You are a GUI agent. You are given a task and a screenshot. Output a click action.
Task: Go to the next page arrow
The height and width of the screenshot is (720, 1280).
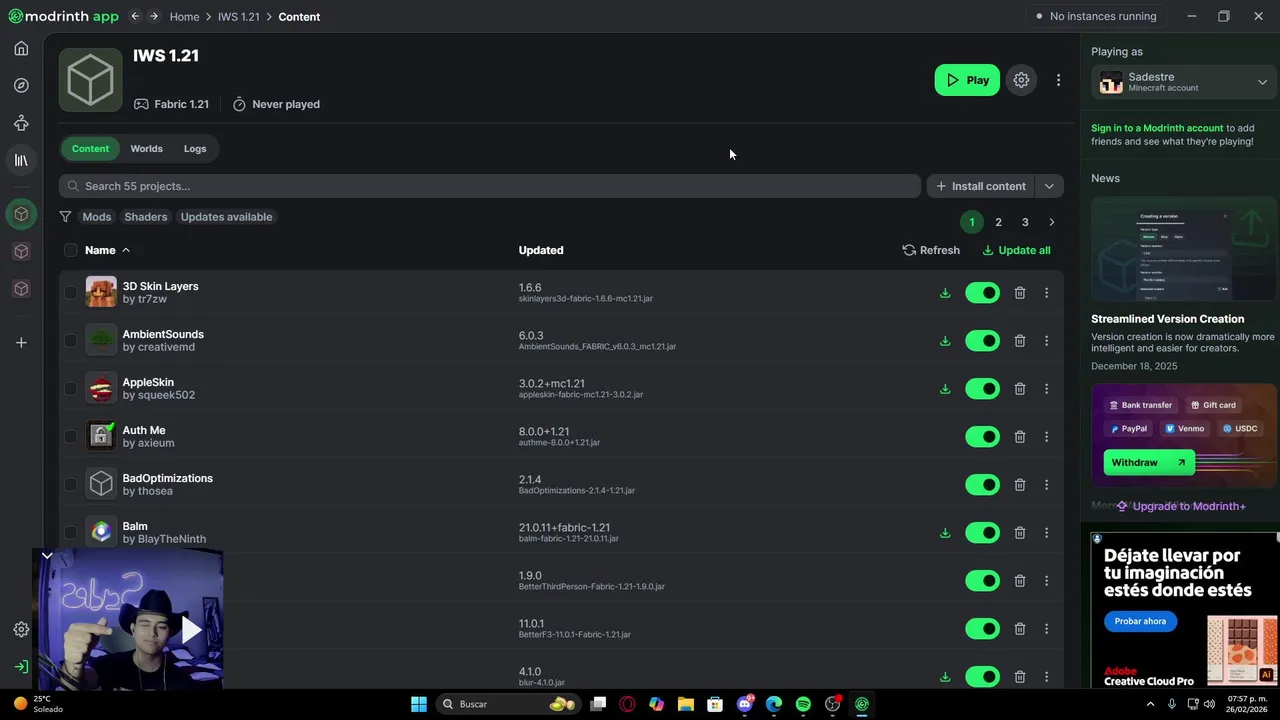(1051, 222)
